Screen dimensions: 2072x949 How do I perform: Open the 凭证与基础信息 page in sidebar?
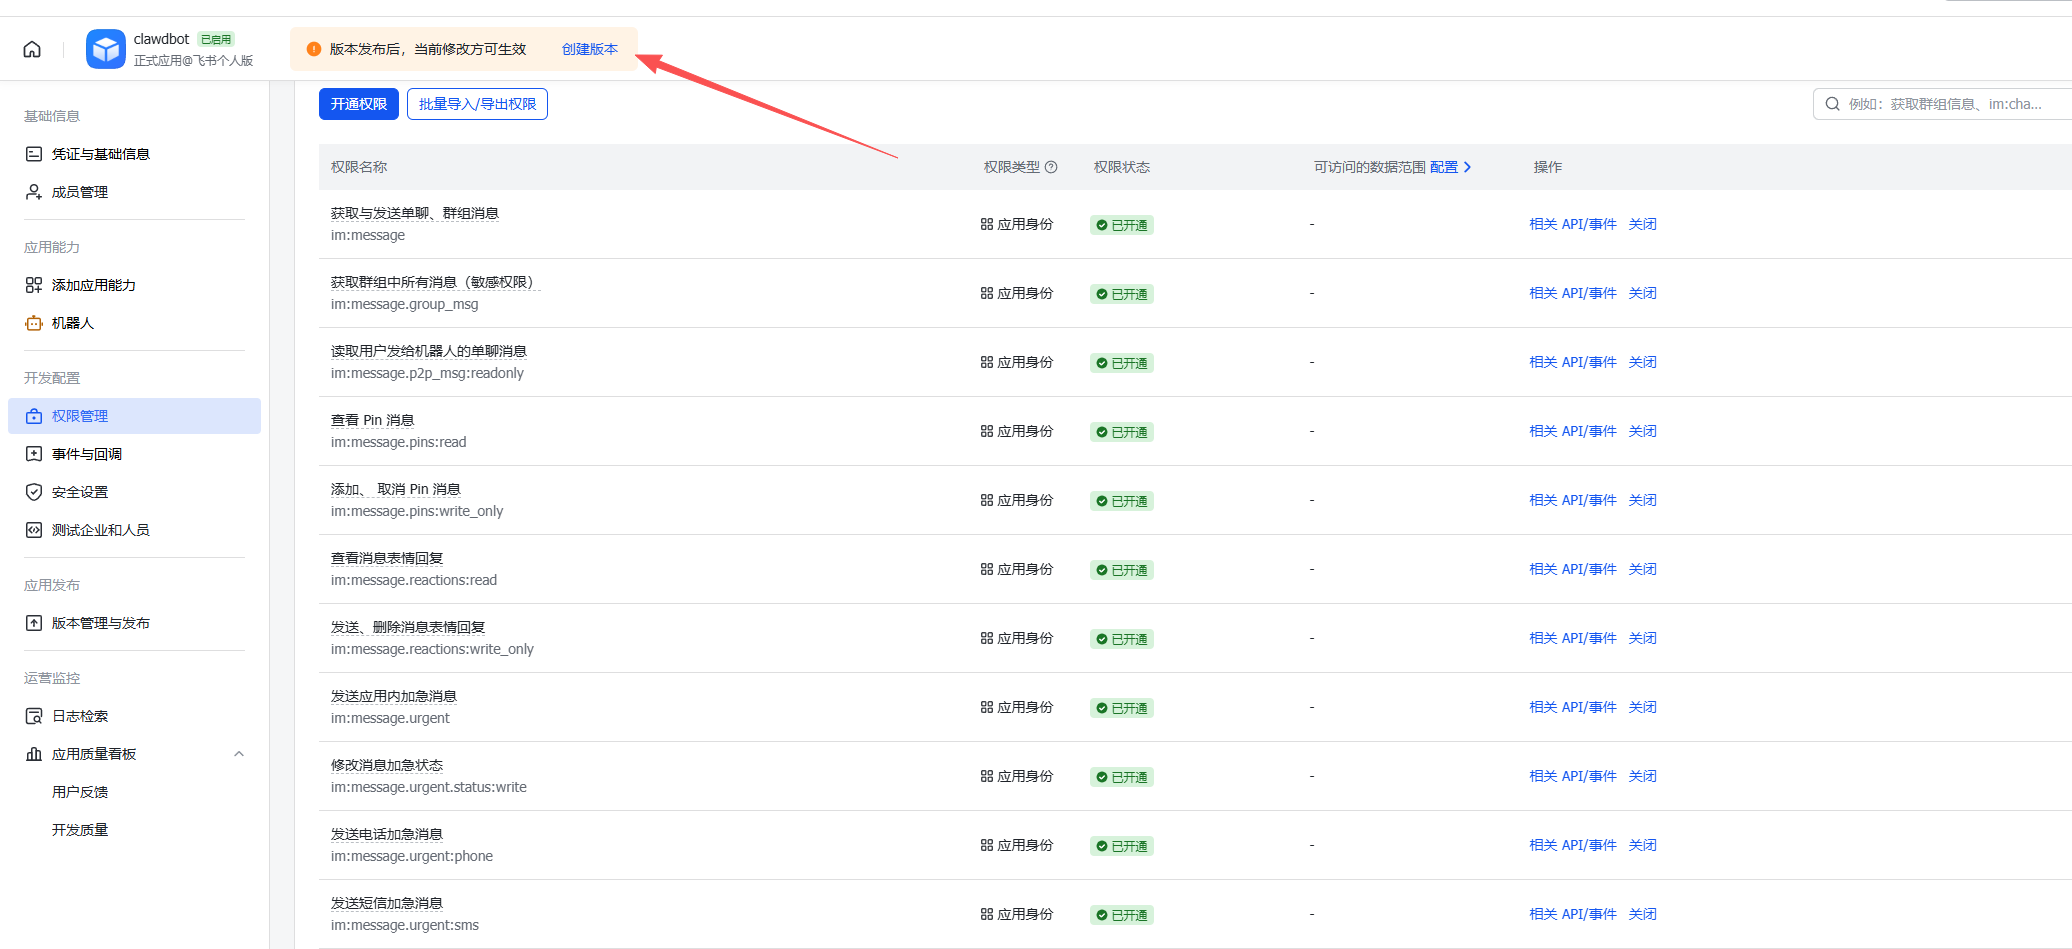[100, 153]
